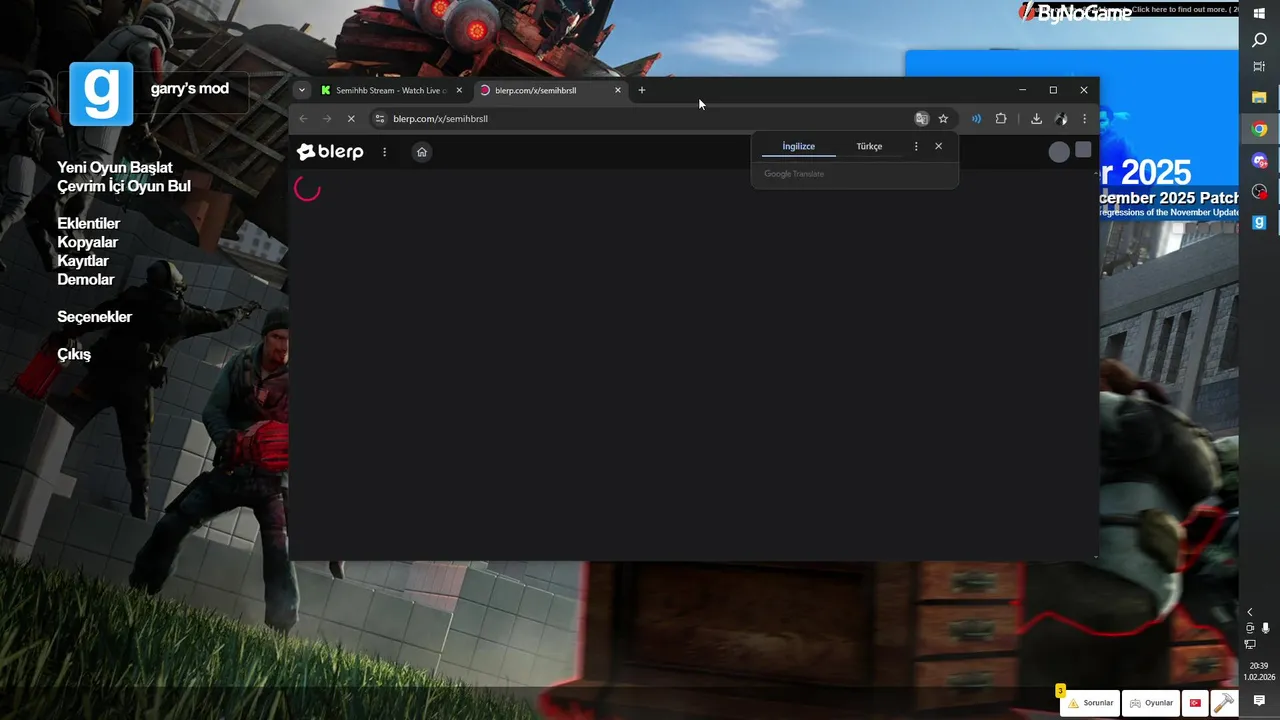This screenshot has width=1280, height=720.
Task: Open the blerp home icon button
Action: coord(422,152)
